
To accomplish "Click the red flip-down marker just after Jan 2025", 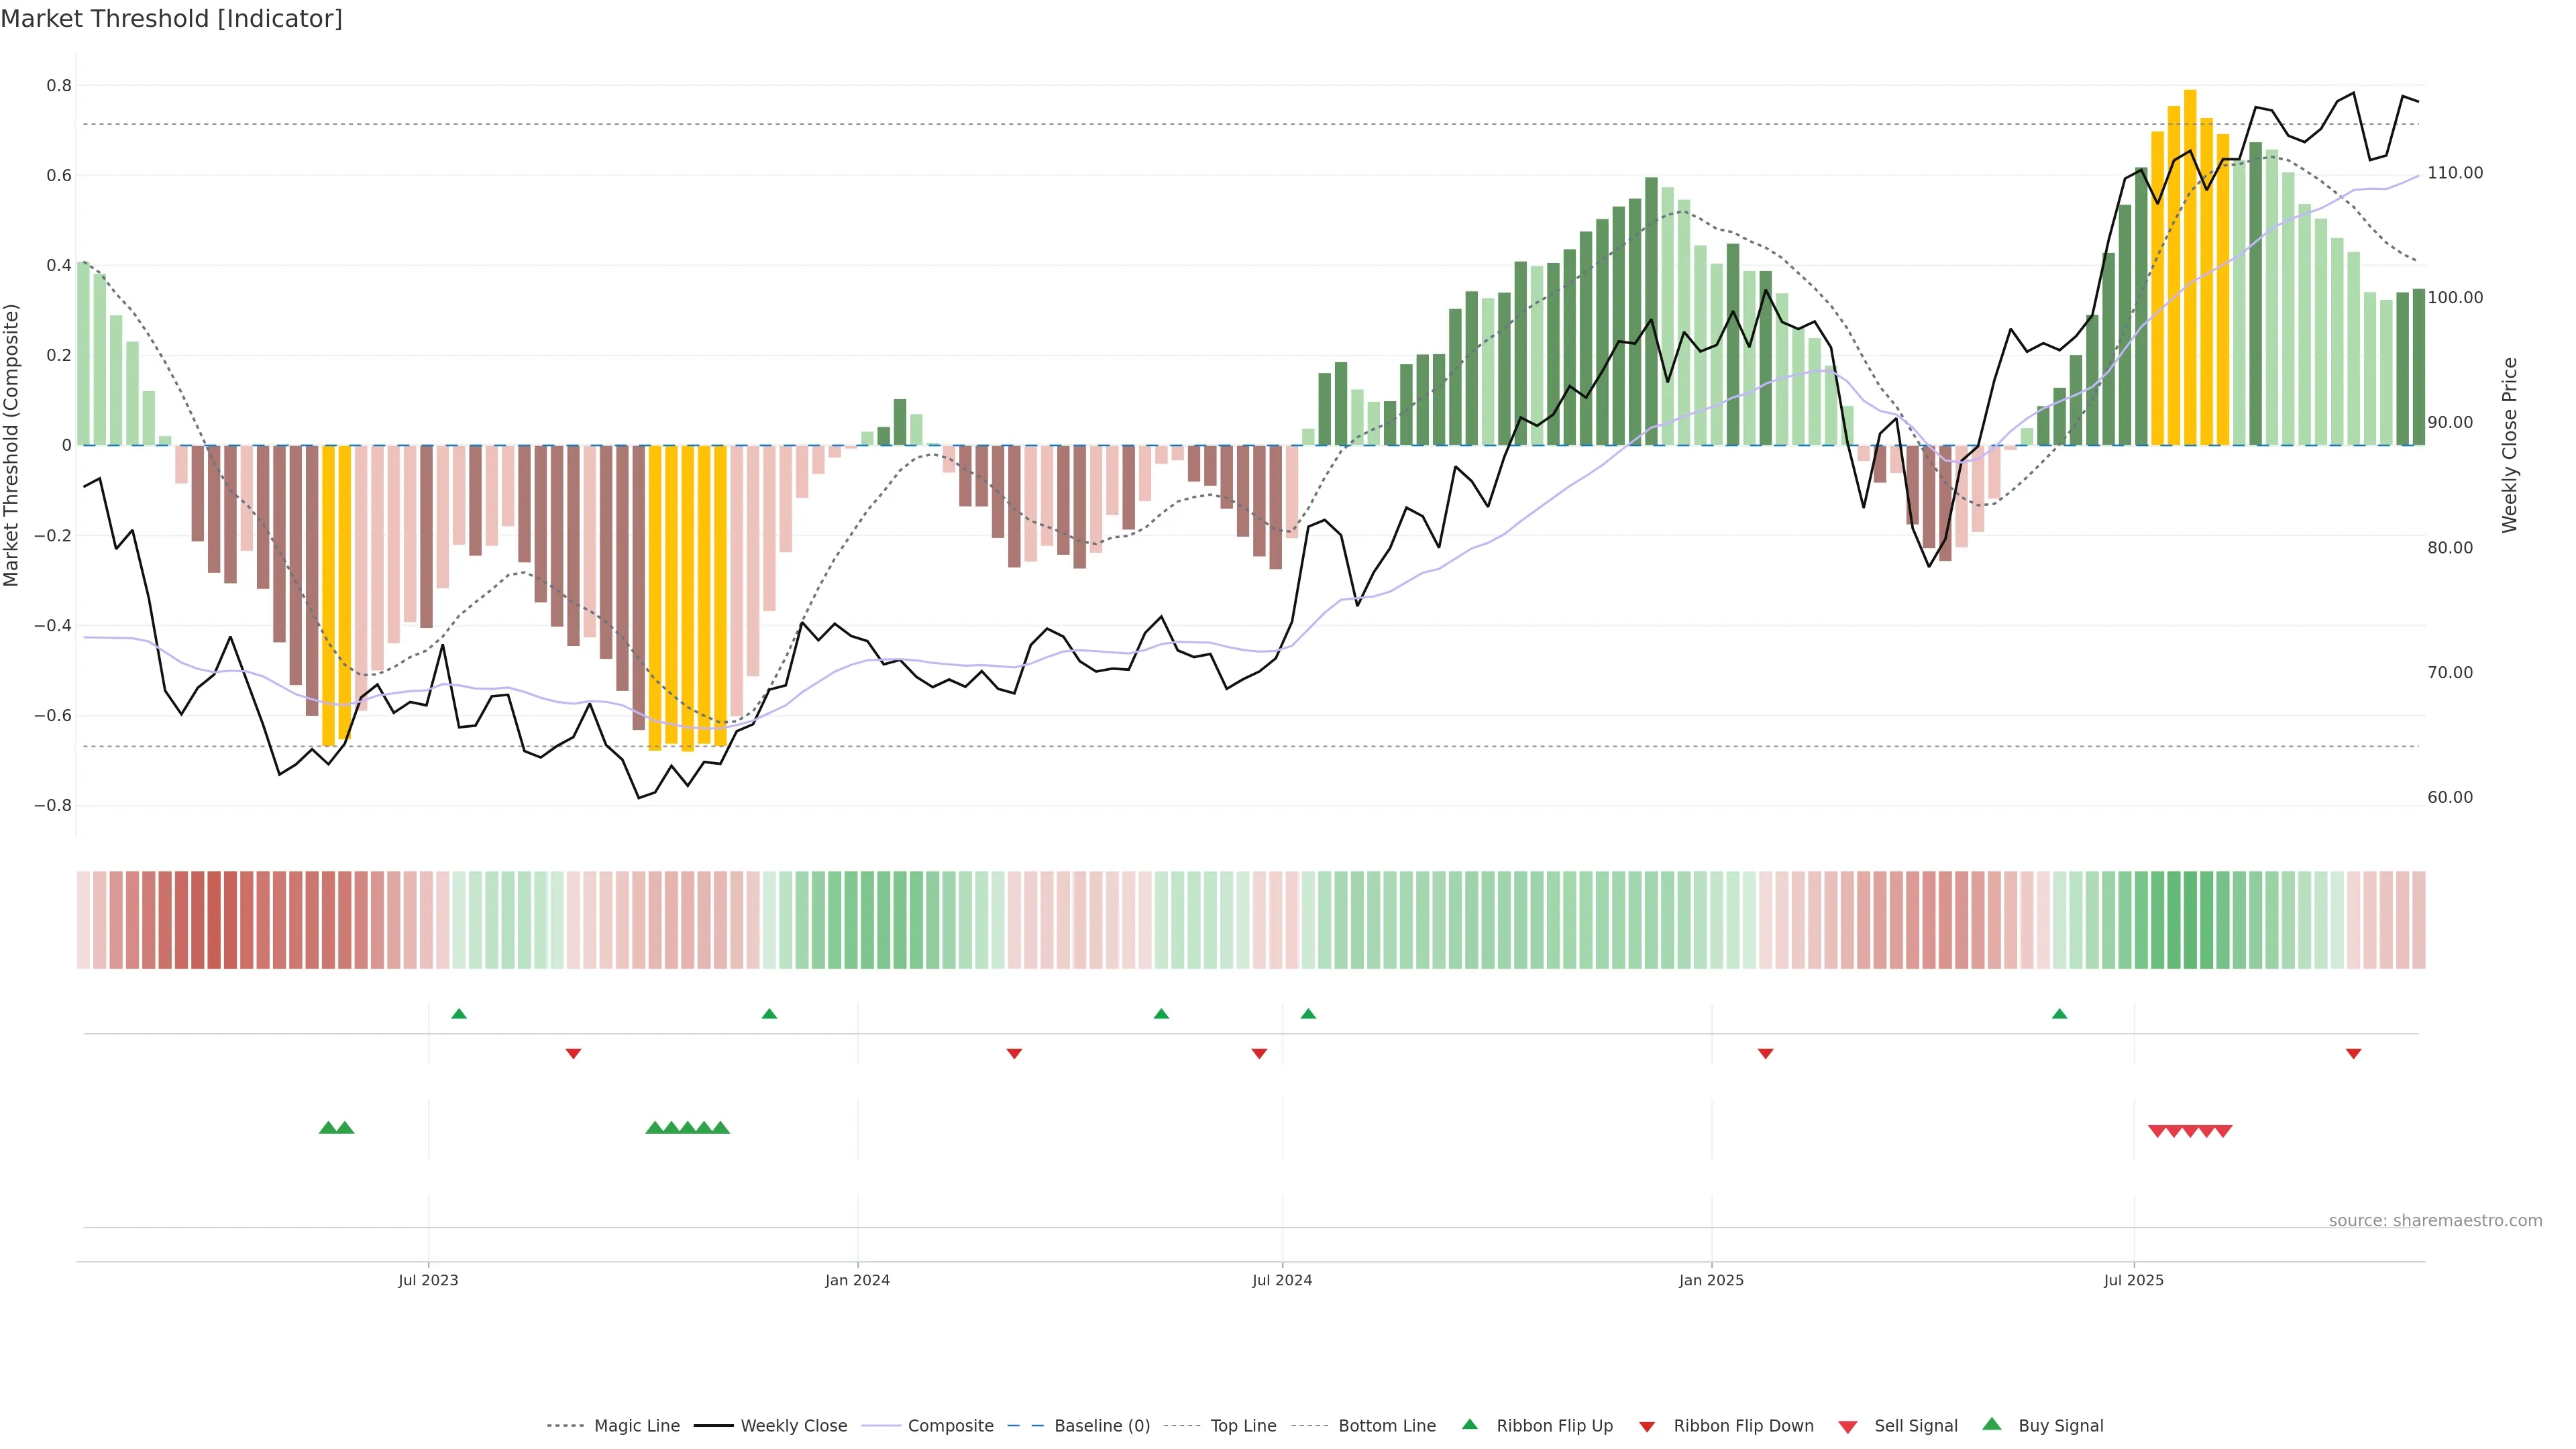I will (1765, 1053).
